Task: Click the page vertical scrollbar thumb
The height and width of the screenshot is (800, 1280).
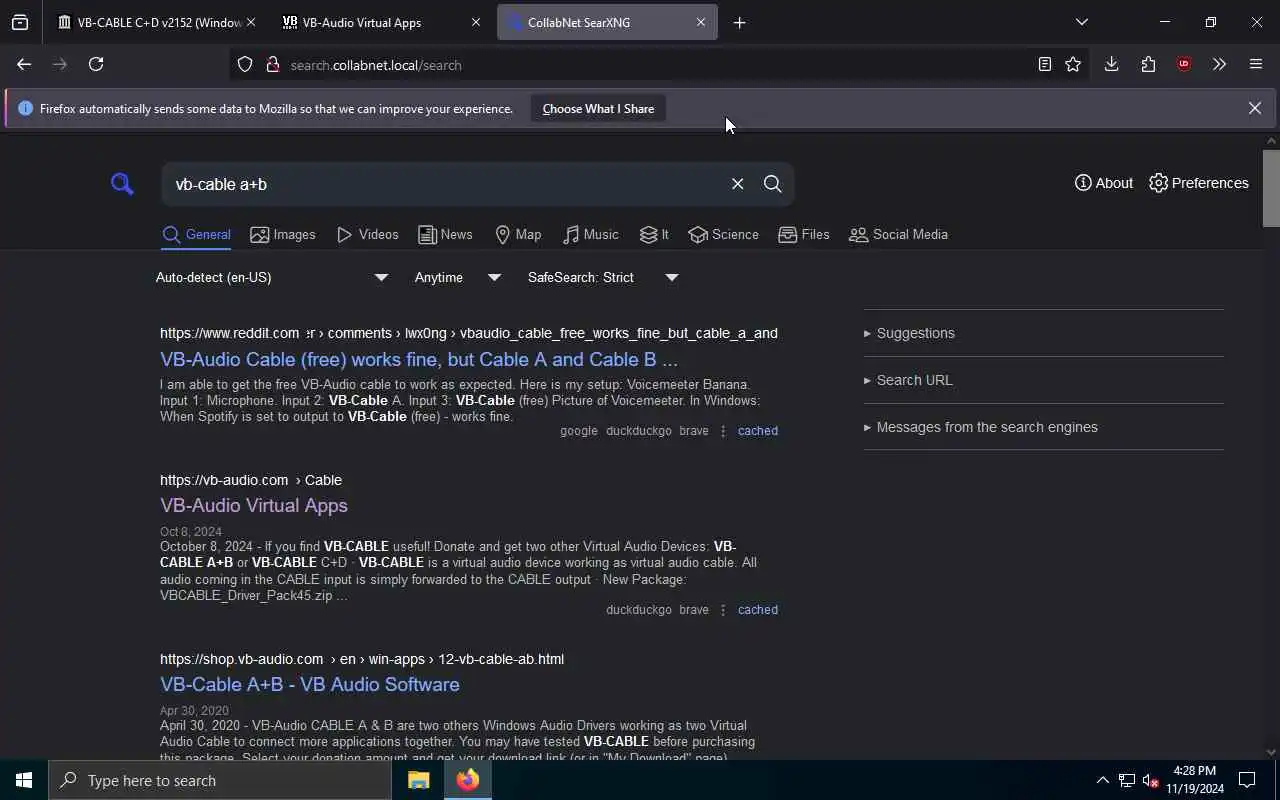Action: point(1271,188)
